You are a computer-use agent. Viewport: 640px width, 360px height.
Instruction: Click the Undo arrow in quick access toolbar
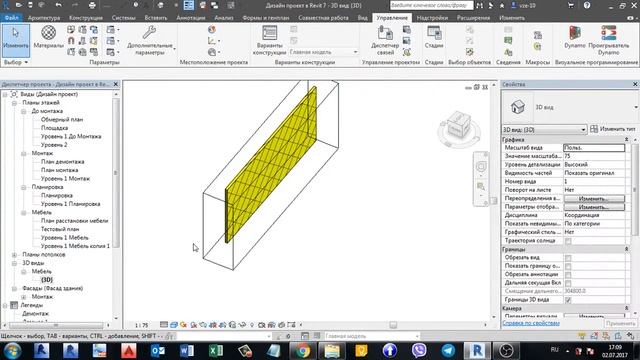click(x=59, y=5)
